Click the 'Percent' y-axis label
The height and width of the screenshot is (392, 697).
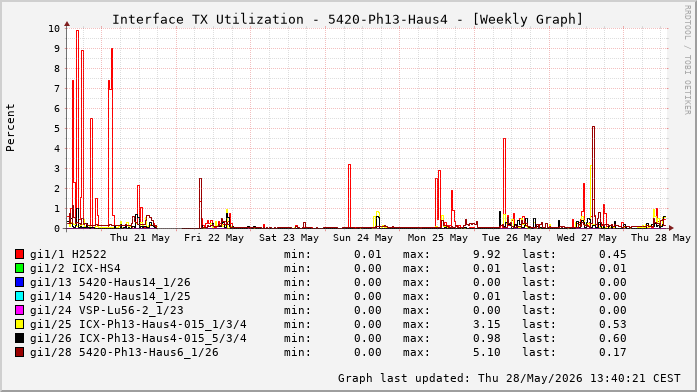[x=10, y=128]
